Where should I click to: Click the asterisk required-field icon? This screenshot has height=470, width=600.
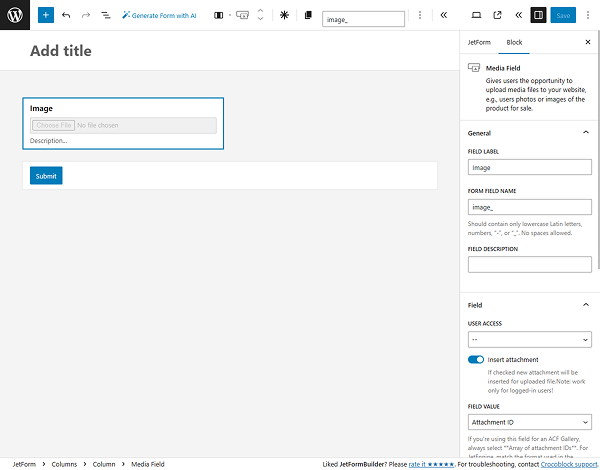click(284, 15)
